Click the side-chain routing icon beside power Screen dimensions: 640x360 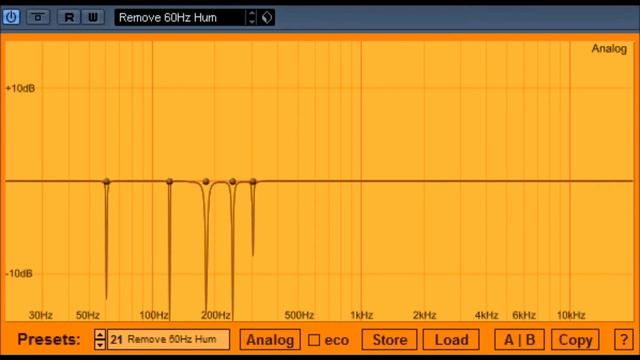coord(38,17)
